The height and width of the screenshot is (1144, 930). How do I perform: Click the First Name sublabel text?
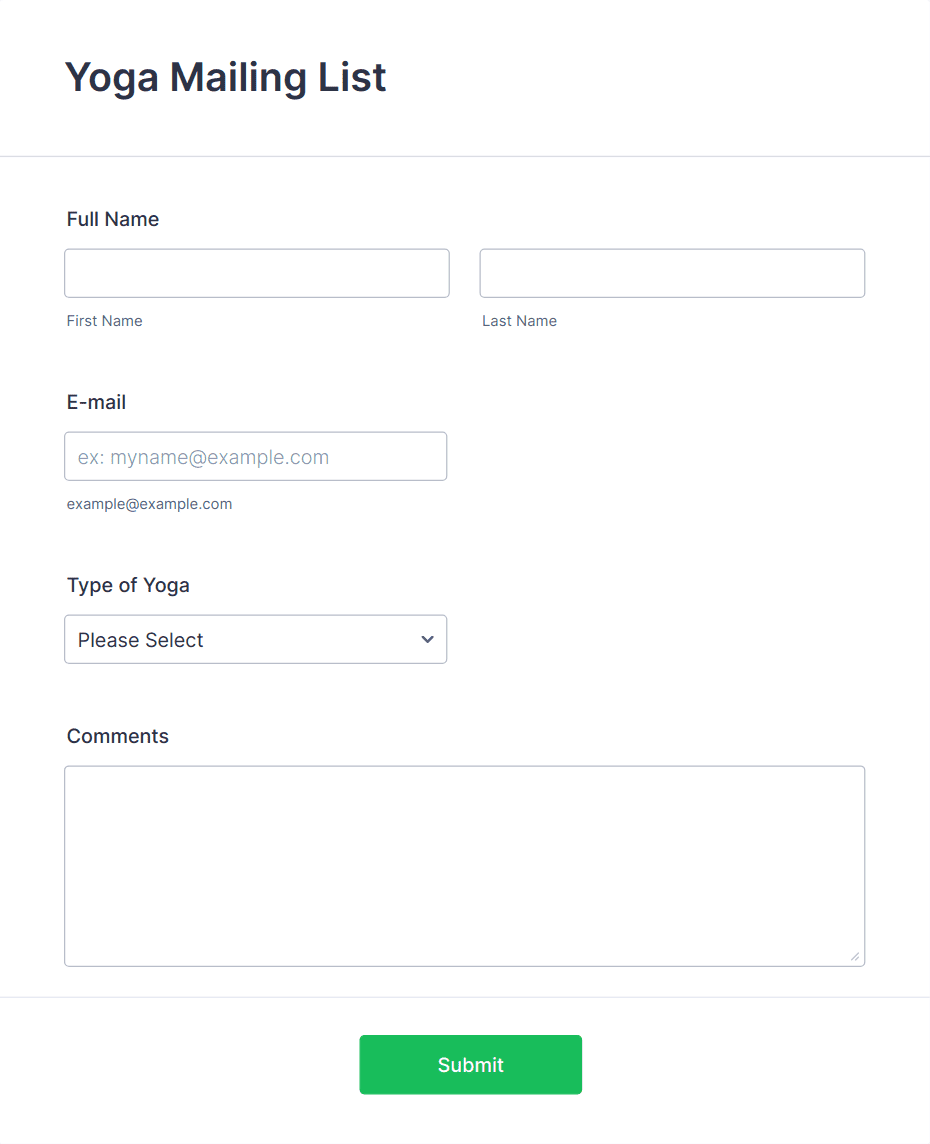click(x=104, y=321)
